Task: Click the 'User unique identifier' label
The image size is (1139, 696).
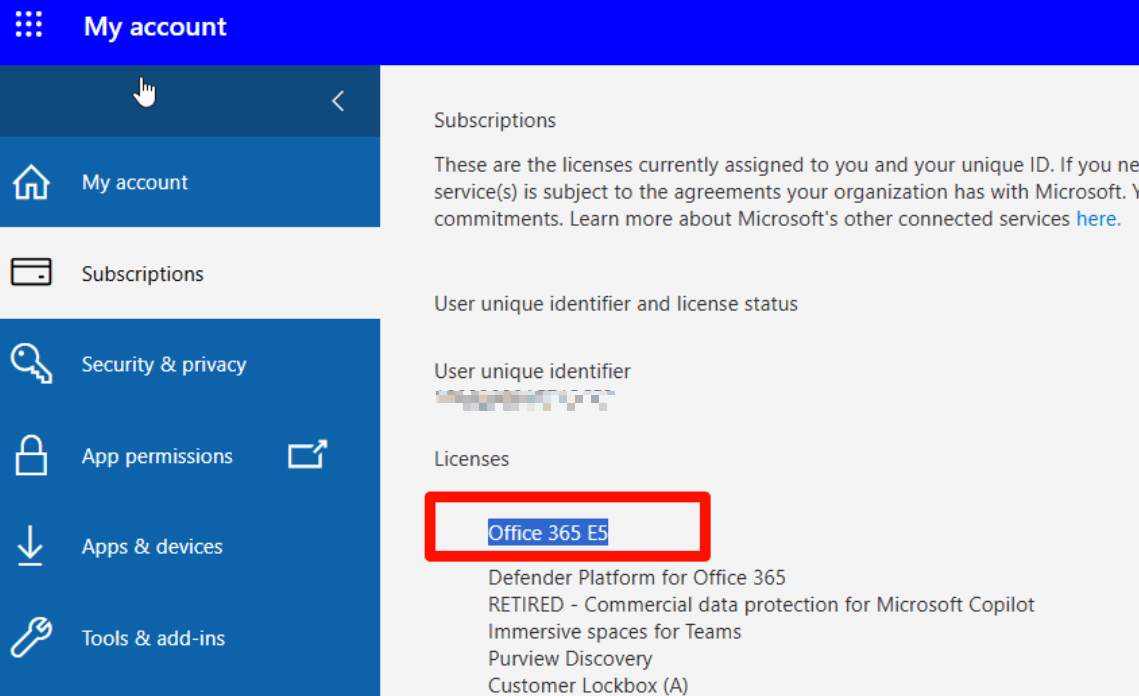Action: (x=532, y=371)
